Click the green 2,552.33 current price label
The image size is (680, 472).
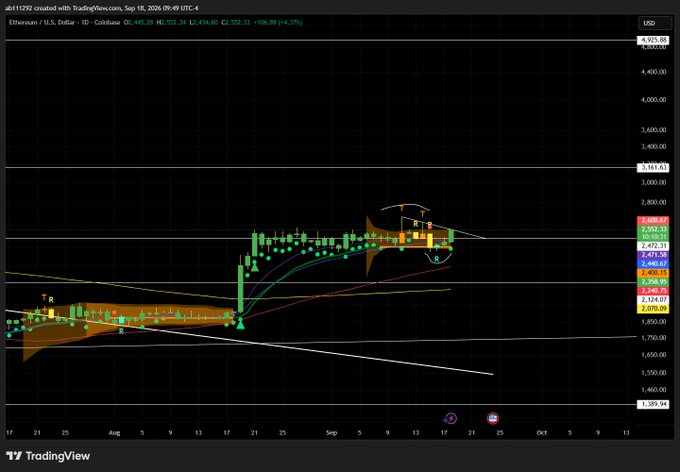(653, 229)
